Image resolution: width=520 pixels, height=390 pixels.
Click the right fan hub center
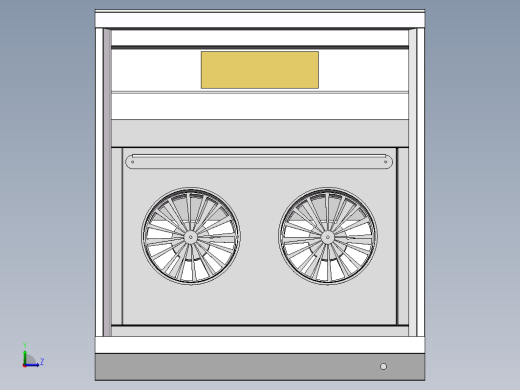point(328,237)
